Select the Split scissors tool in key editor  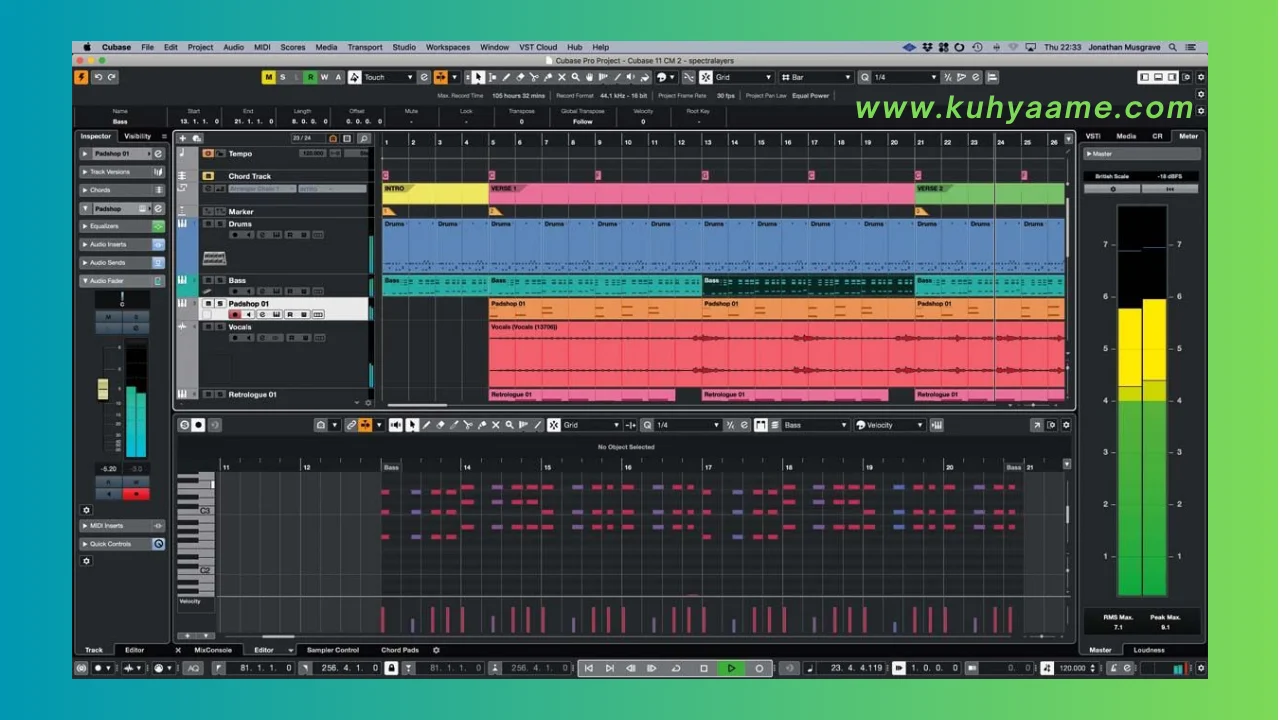(468, 425)
